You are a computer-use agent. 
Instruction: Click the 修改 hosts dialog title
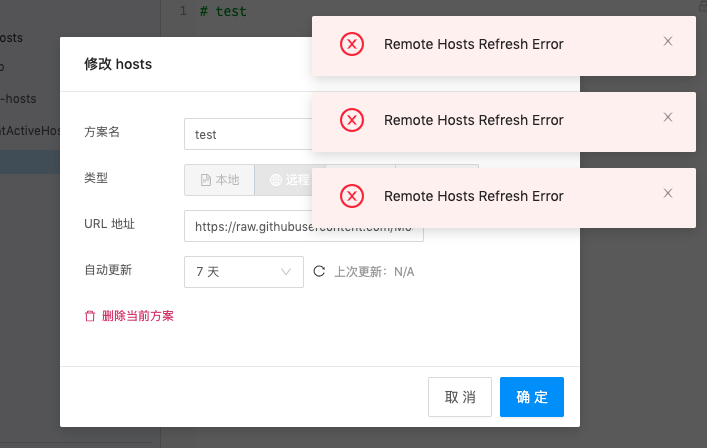click(118, 64)
